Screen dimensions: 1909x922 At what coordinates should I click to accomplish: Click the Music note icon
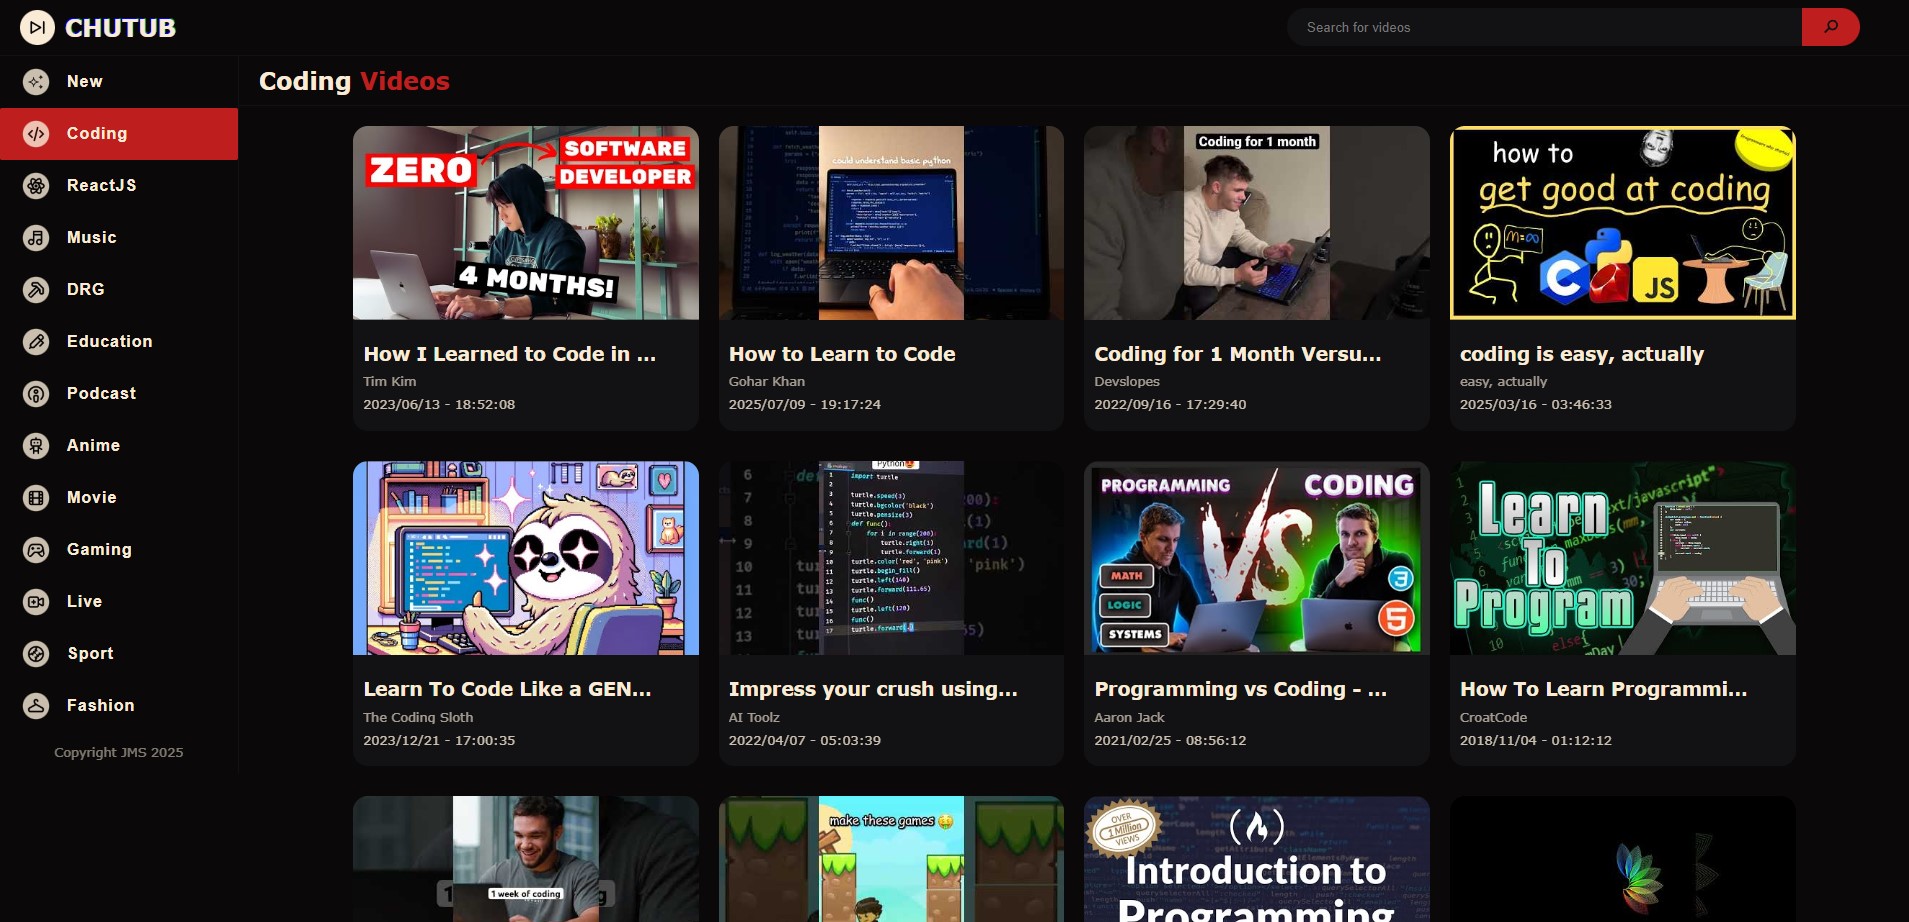point(36,237)
